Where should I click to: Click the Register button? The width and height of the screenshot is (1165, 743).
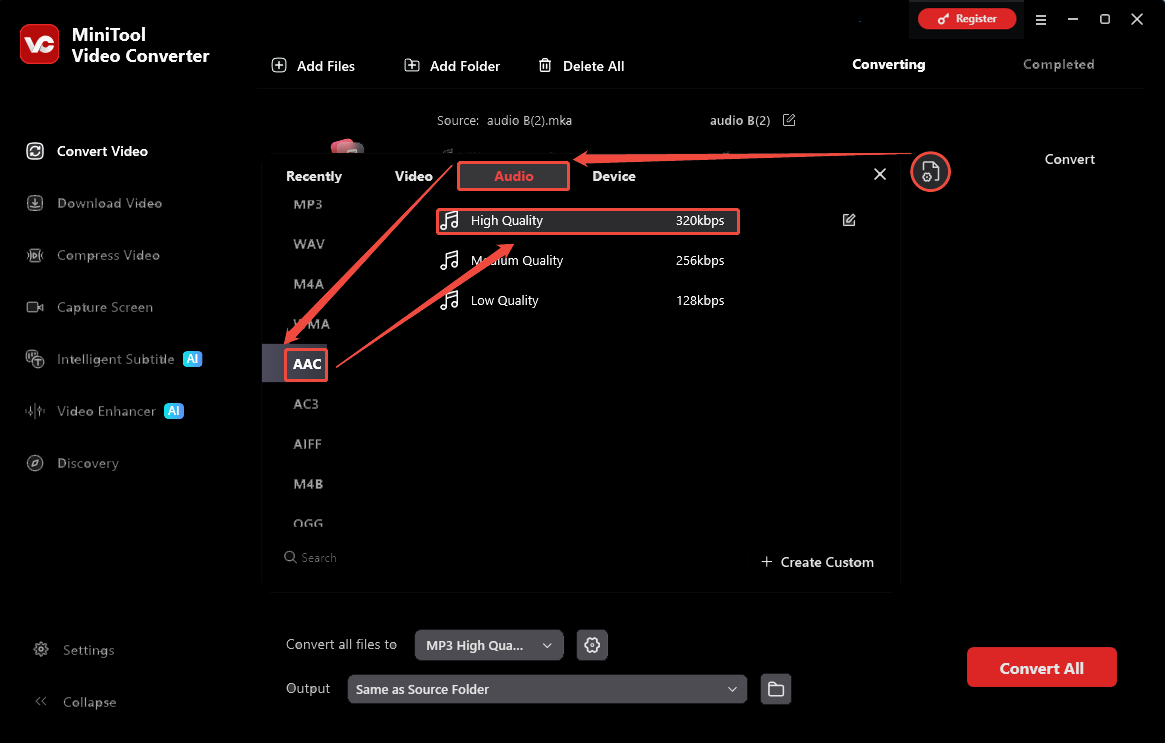(967, 19)
